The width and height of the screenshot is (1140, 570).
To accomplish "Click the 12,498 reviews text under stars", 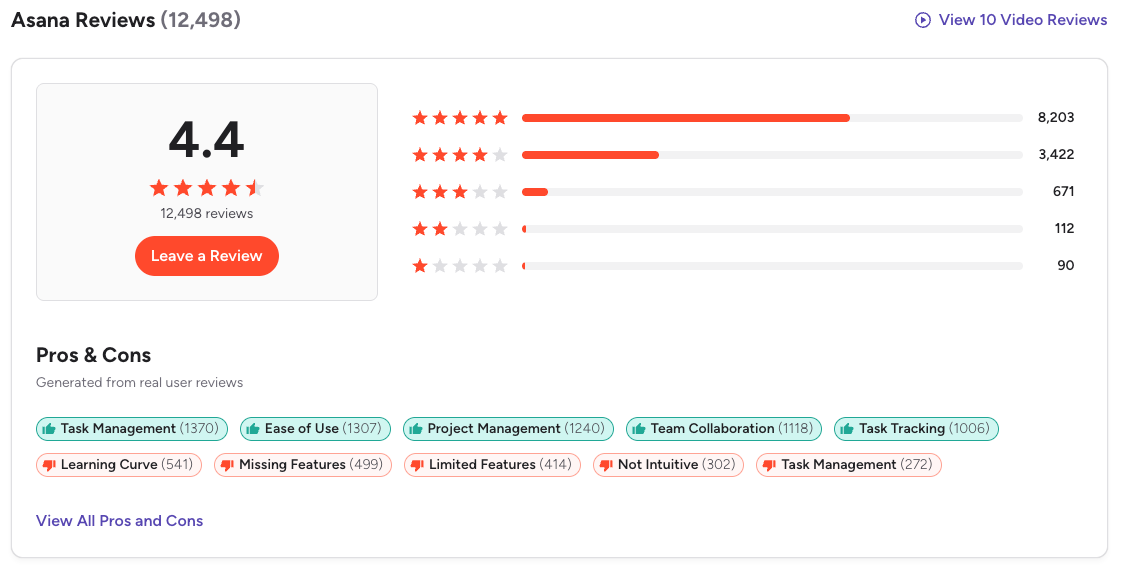I will 206,214.
